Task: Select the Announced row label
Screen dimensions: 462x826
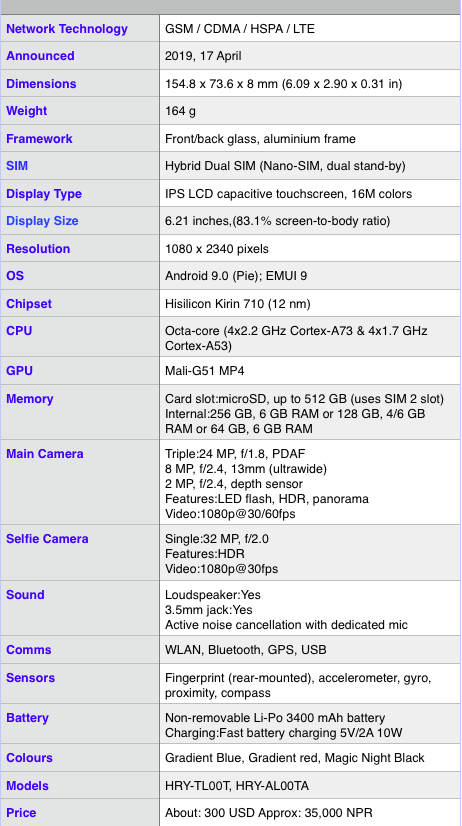Action: click(x=40, y=56)
